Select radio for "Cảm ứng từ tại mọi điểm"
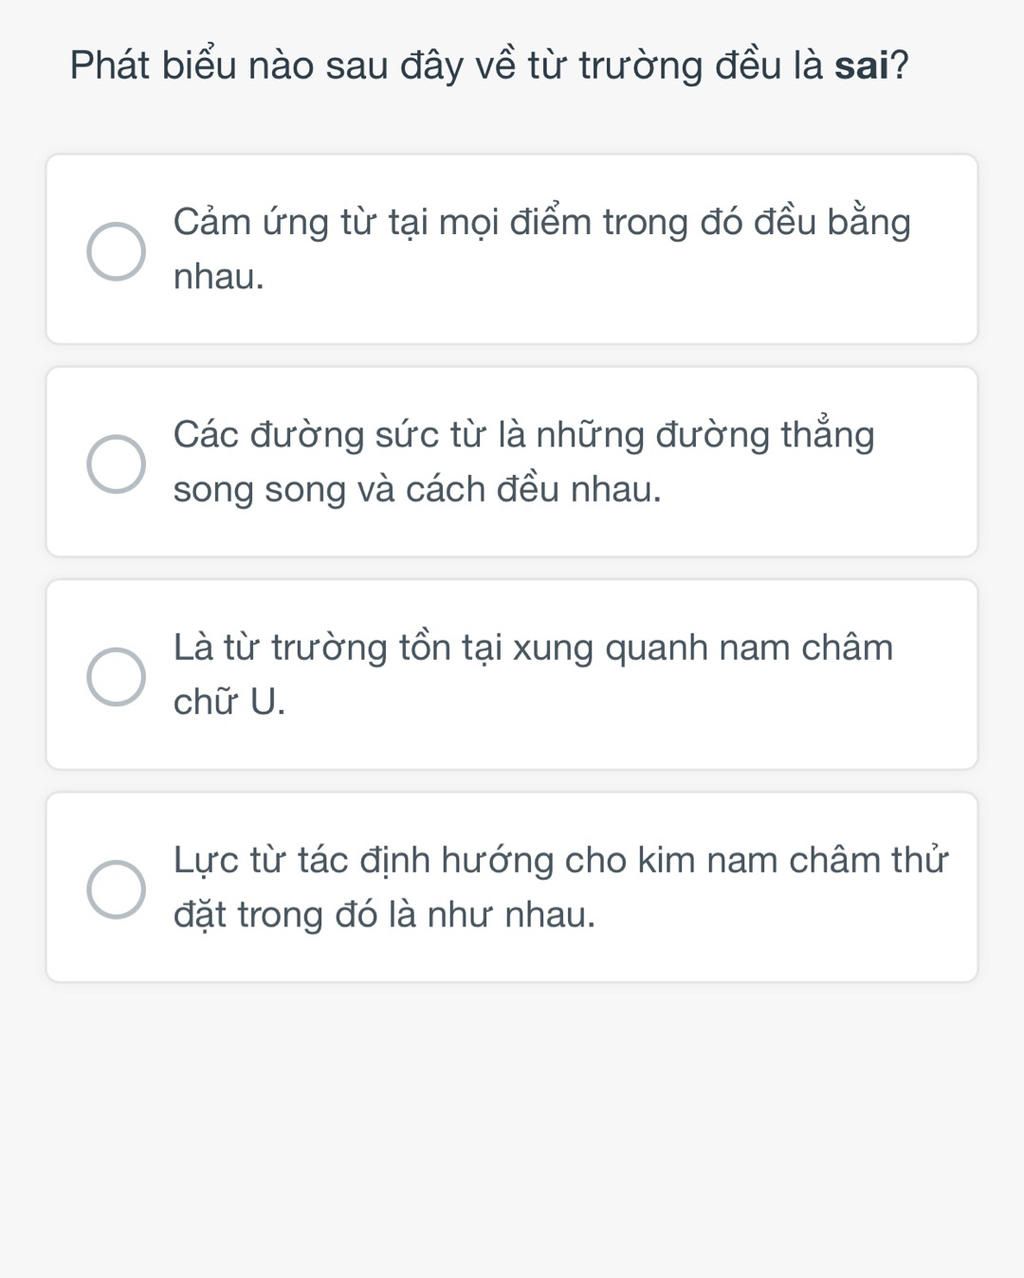Image resolution: width=1024 pixels, height=1278 pixels. (116, 251)
